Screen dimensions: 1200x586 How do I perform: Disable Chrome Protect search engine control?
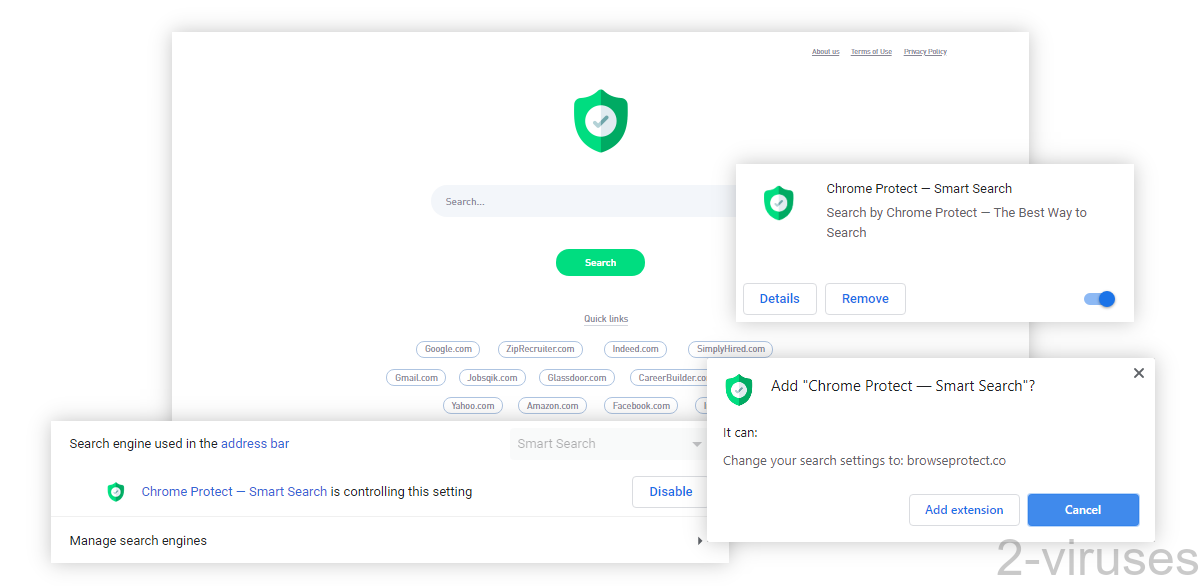click(x=670, y=491)
